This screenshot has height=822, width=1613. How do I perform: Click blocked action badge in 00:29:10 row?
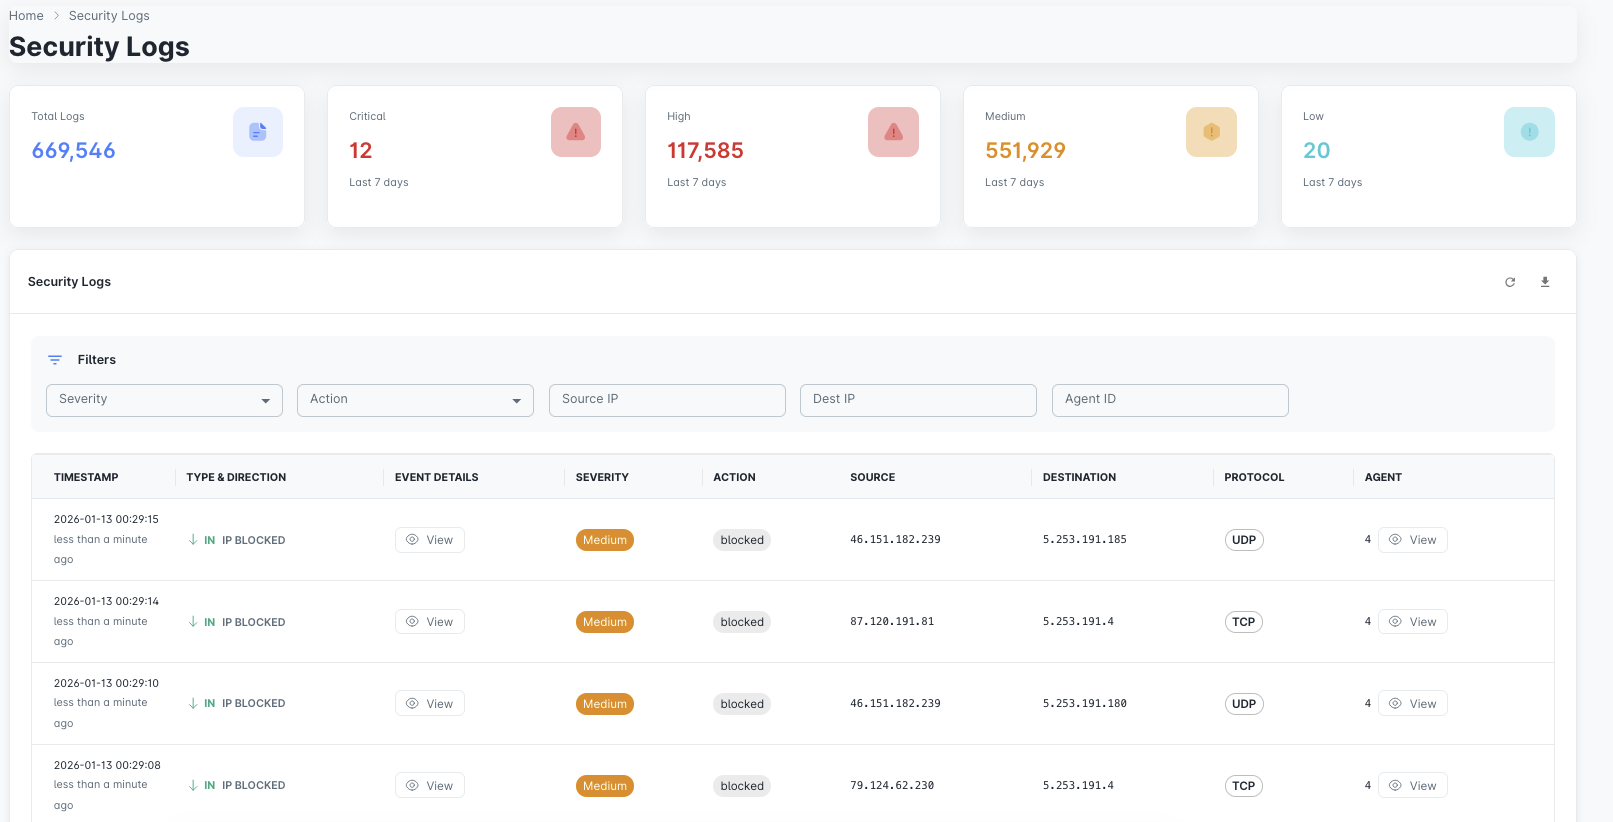(x=742, y=704)
